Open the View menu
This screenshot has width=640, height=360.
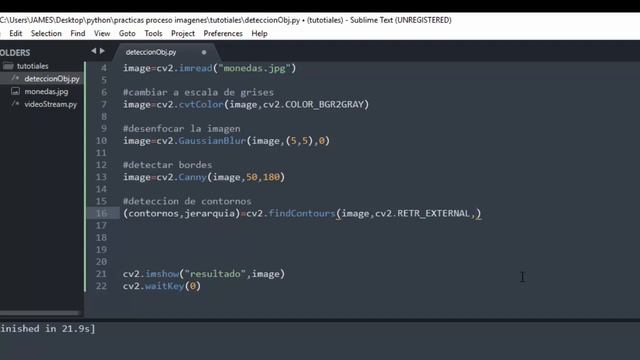pyautogui.click(x=102, y=33)
